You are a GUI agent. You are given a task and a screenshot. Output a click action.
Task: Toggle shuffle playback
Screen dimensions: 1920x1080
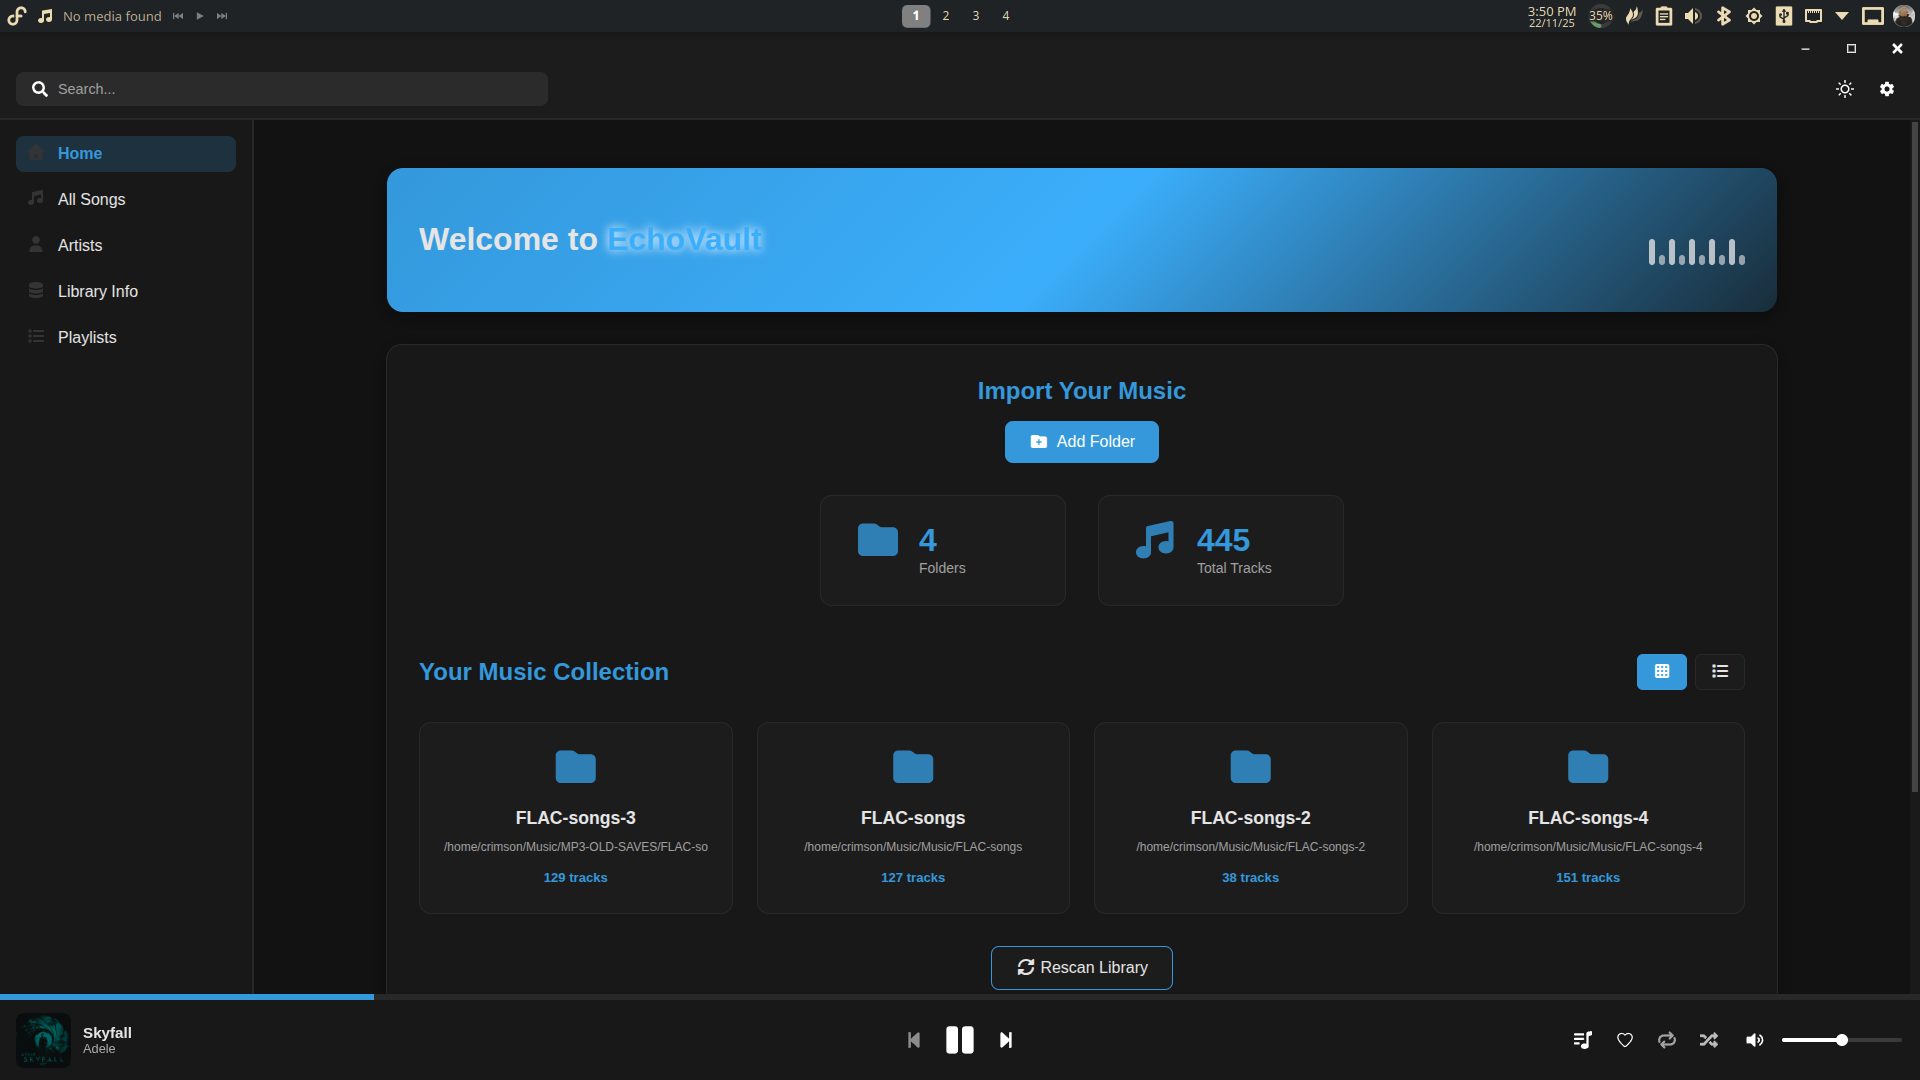1709,1040
